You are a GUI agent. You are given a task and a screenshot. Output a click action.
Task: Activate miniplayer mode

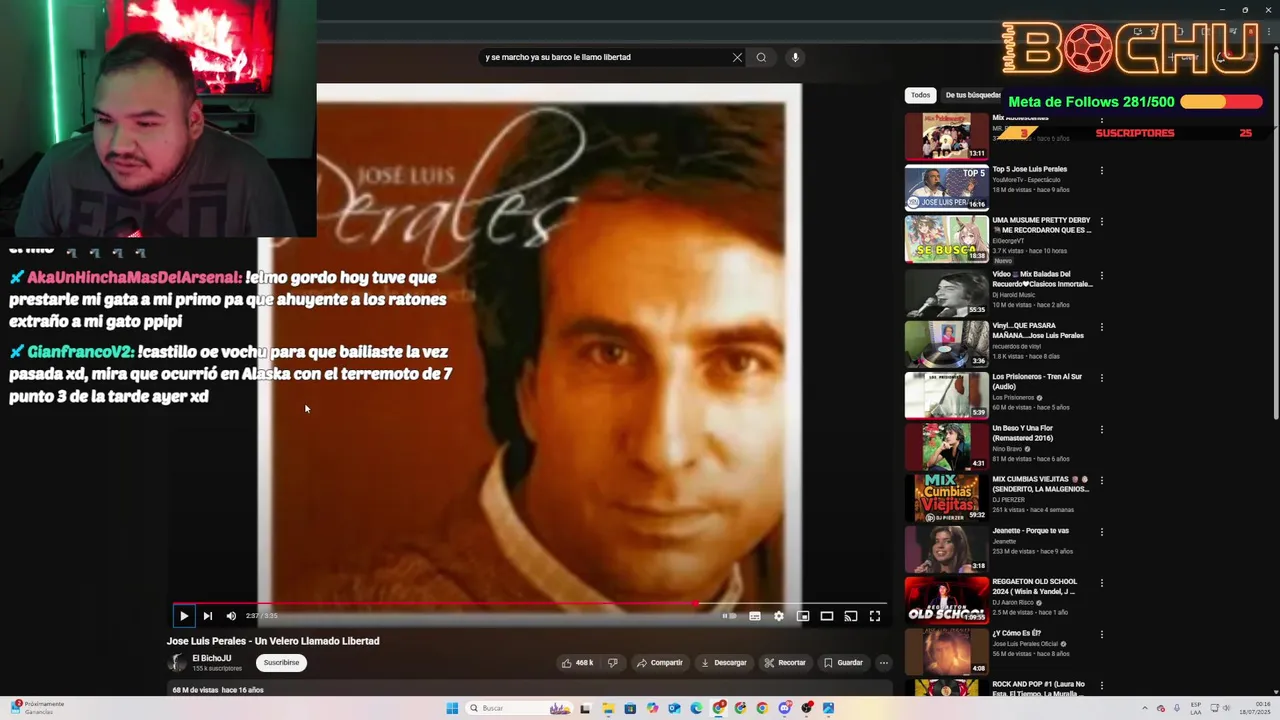pyautogui.click(x=803, y=616)
